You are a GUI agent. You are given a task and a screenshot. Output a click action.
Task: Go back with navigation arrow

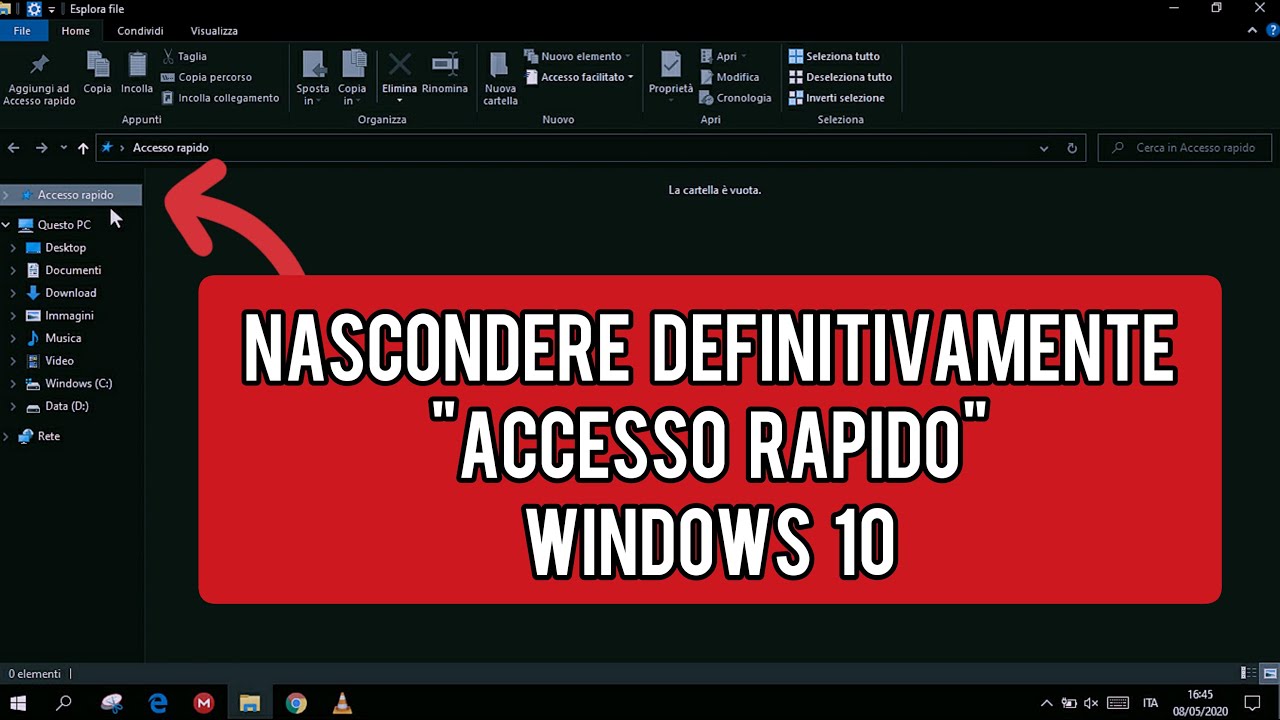coord(14,148)
